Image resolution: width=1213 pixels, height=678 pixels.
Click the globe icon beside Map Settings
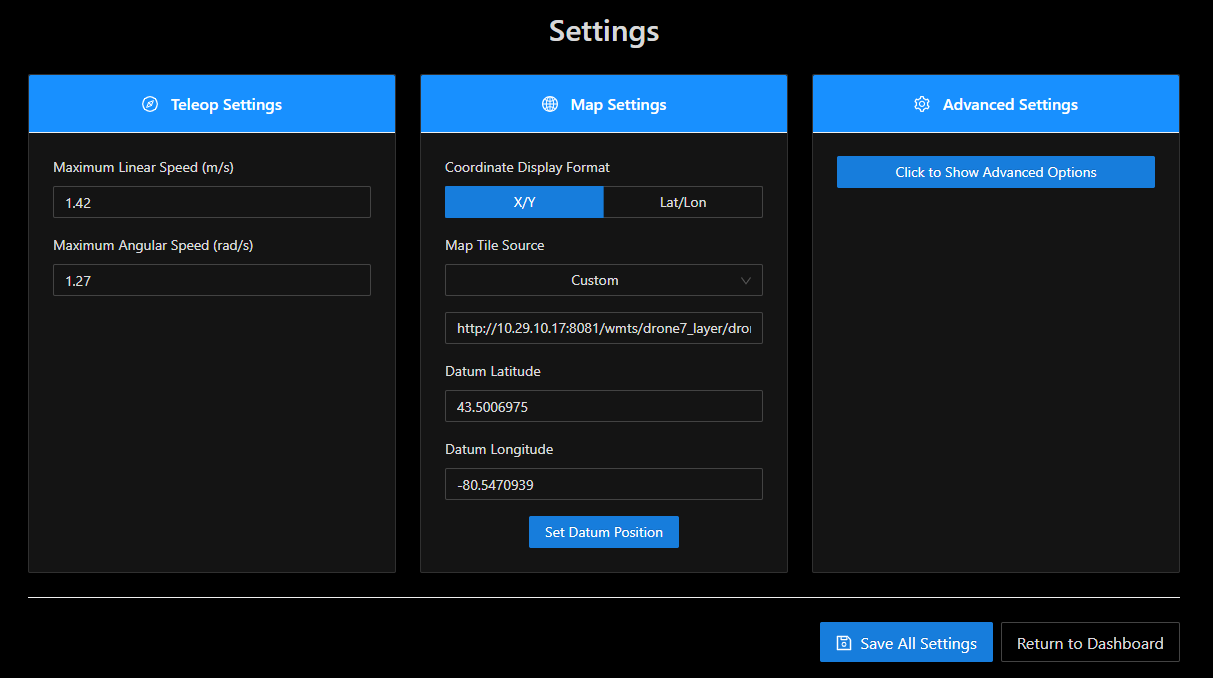pos(550,104)
